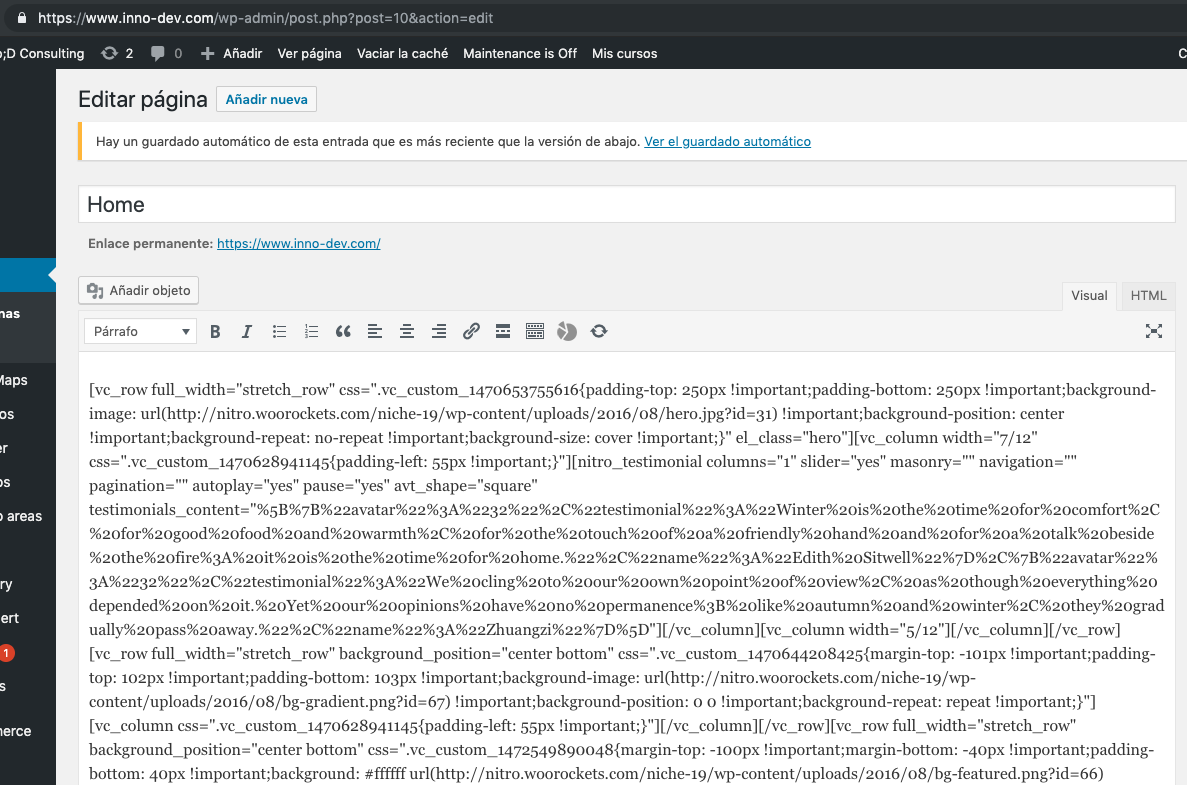
Task: Toggle the toolbar kitchen sink
Action: pyautogui.click(x=534, y=332)
